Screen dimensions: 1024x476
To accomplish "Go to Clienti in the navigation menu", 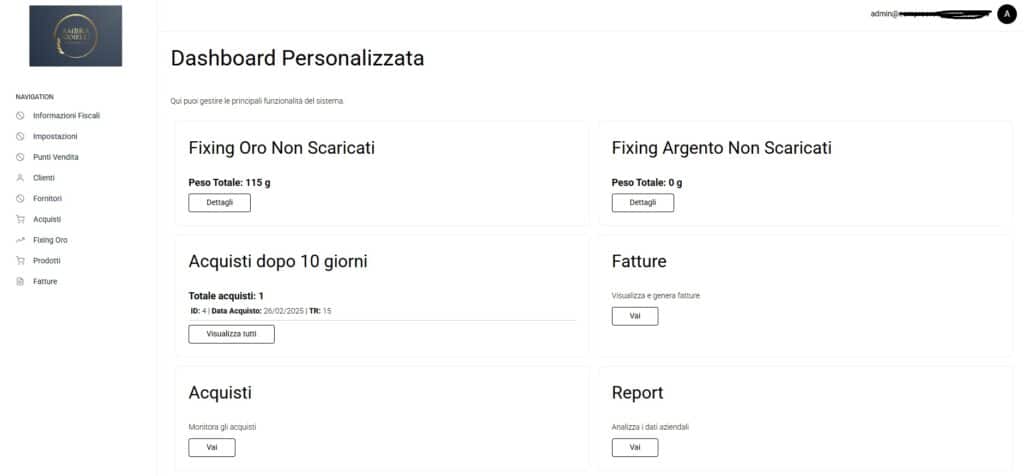I will [44, 178].
